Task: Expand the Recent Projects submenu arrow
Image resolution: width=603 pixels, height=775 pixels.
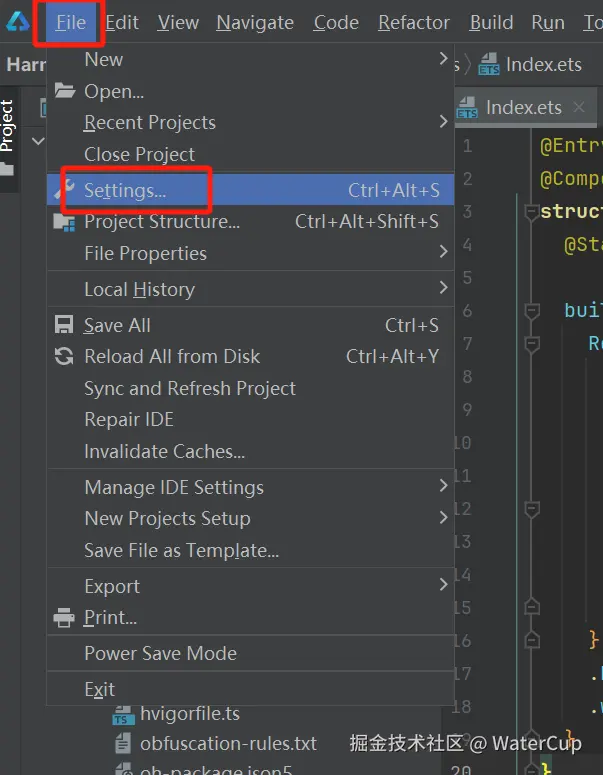Action: tap(443, 122)
